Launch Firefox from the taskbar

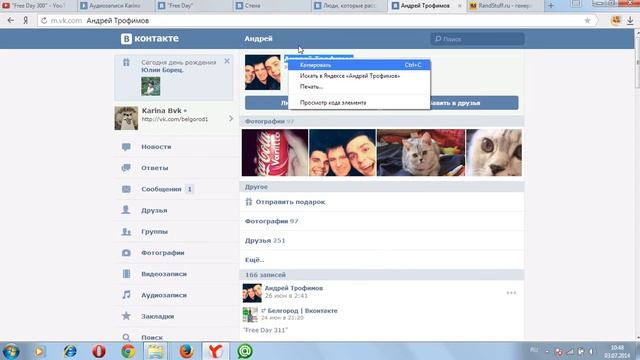tap(186, 351)
